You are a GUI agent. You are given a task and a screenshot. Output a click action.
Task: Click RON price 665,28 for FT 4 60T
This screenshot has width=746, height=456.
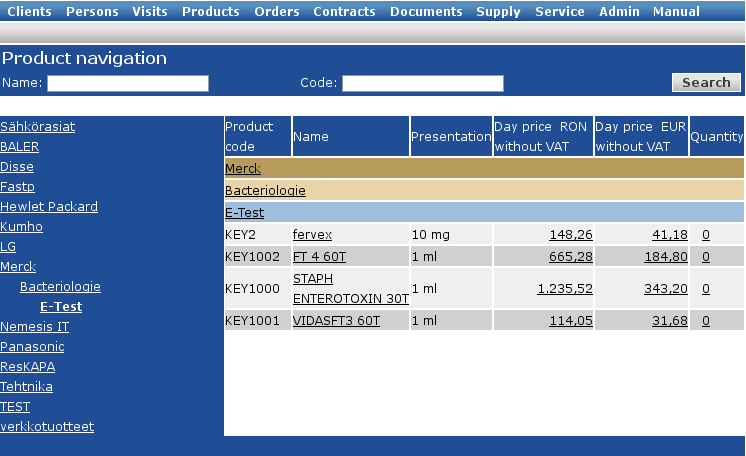[571, 257]
